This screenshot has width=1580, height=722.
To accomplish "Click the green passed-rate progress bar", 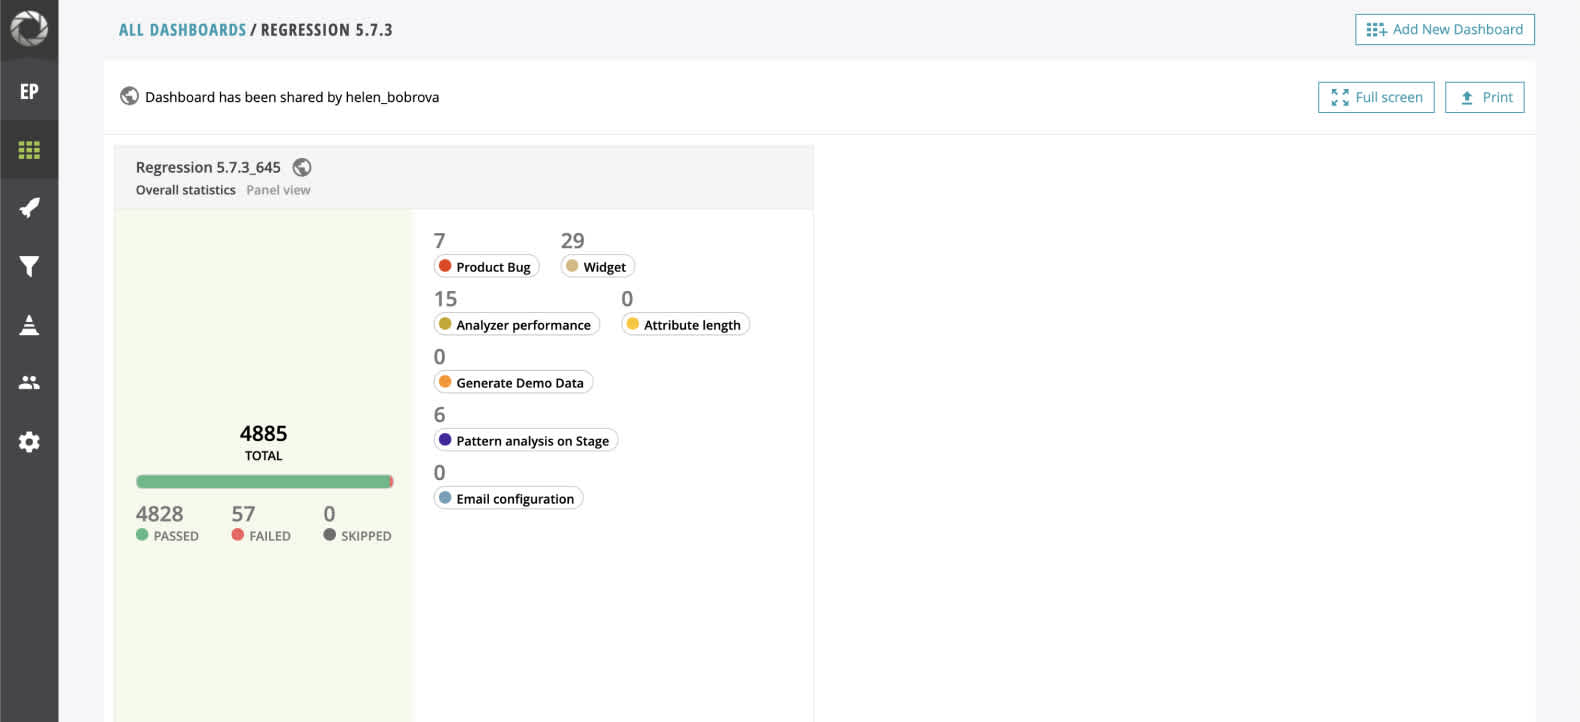I will 264,480.
